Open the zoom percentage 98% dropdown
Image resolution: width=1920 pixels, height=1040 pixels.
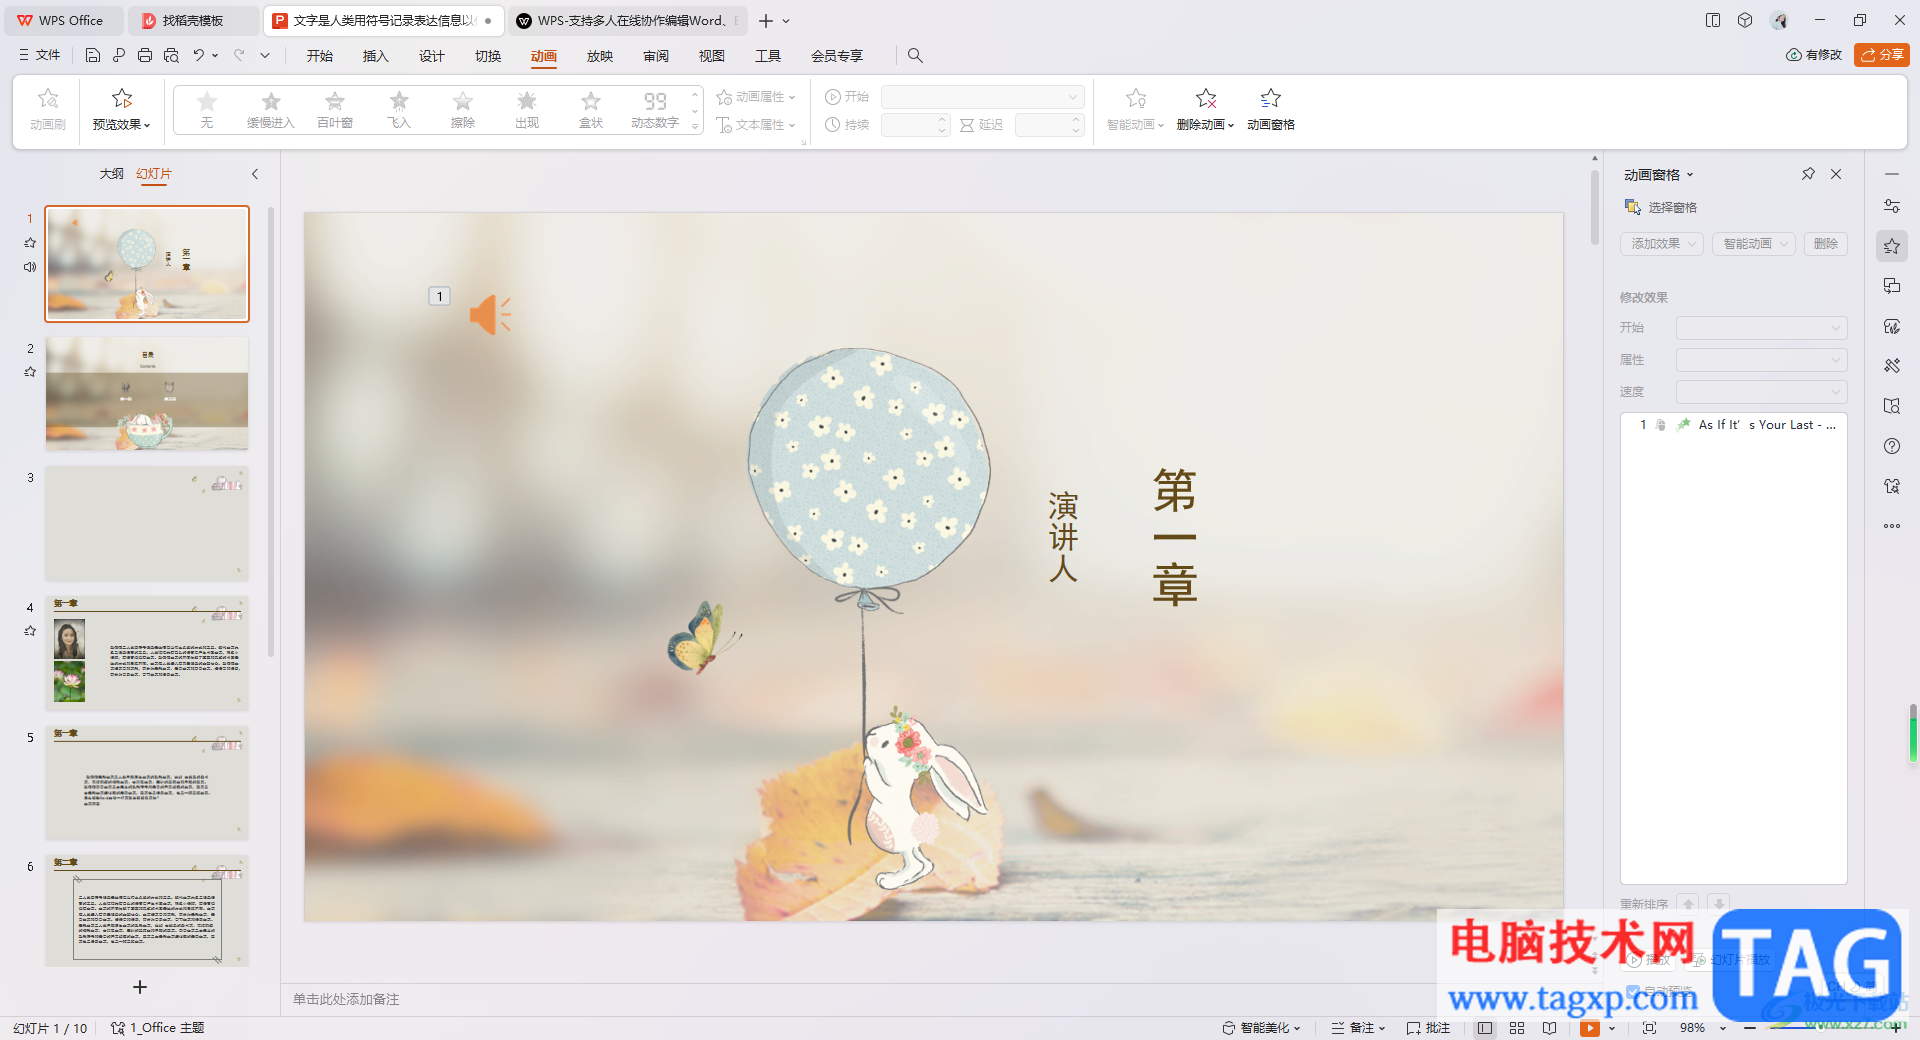pos(1722,1028)
